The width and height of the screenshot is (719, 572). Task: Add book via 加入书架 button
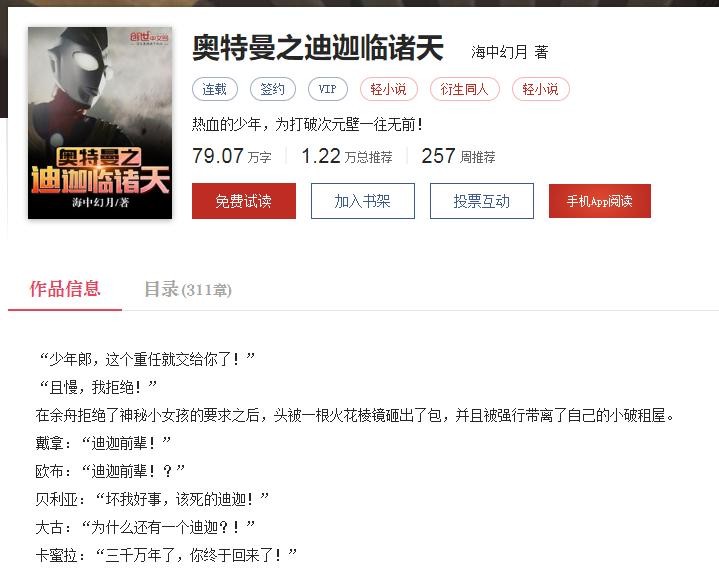coord(363,201)
